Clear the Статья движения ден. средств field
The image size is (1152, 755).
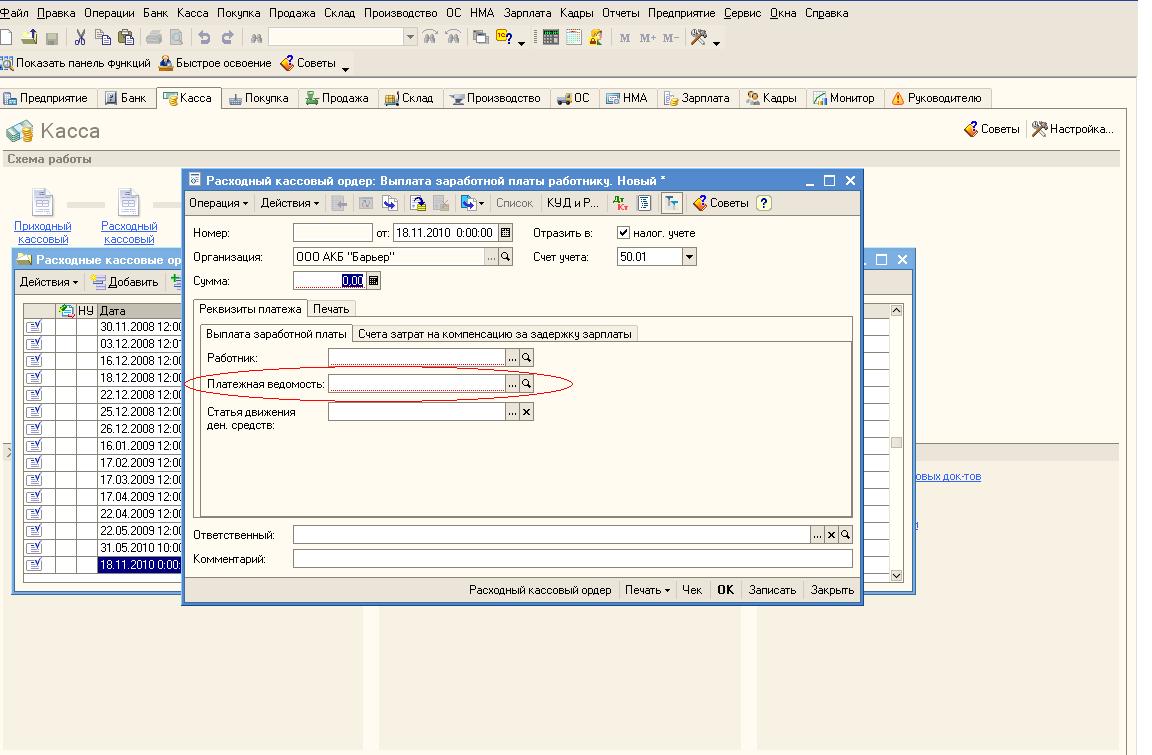[526, 411]
